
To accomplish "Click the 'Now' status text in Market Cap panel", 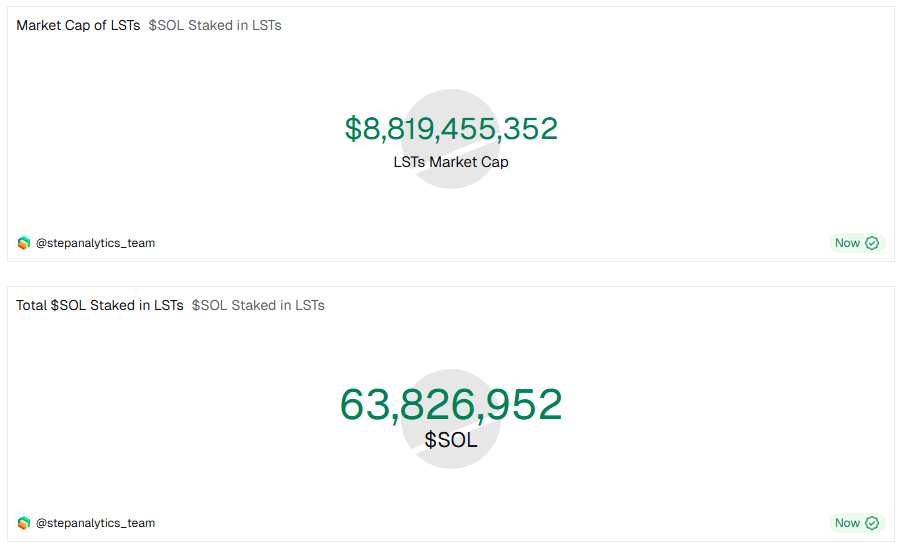I will [847, 243].
